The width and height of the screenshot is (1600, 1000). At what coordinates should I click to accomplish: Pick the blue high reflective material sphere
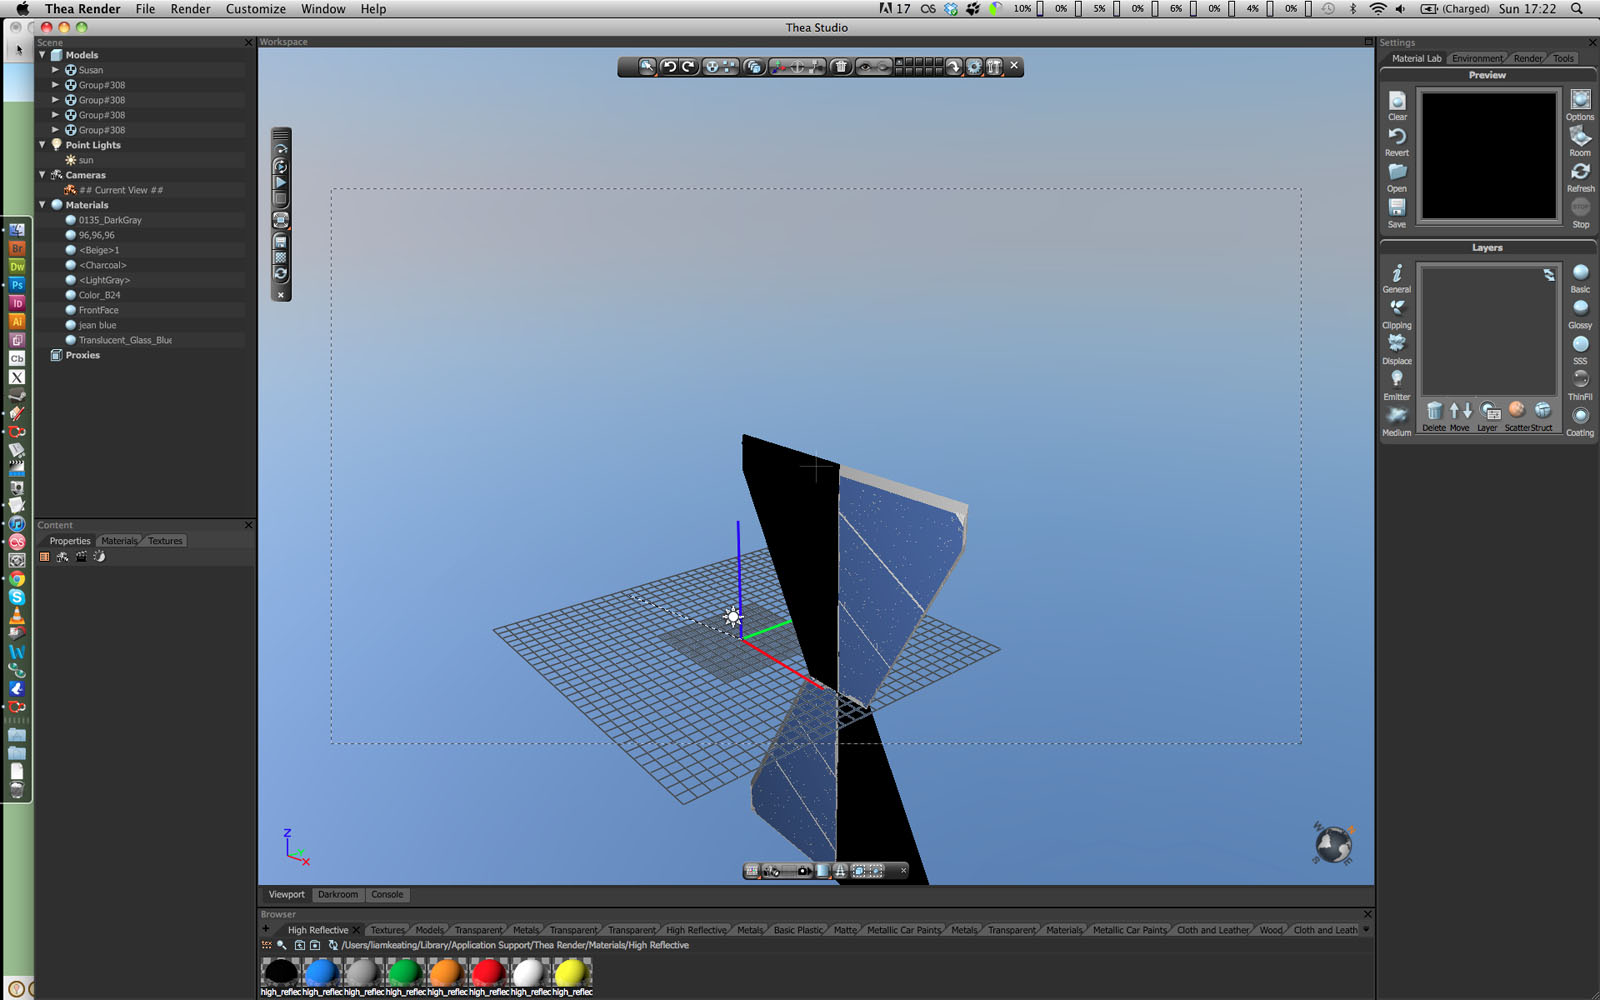321,972
